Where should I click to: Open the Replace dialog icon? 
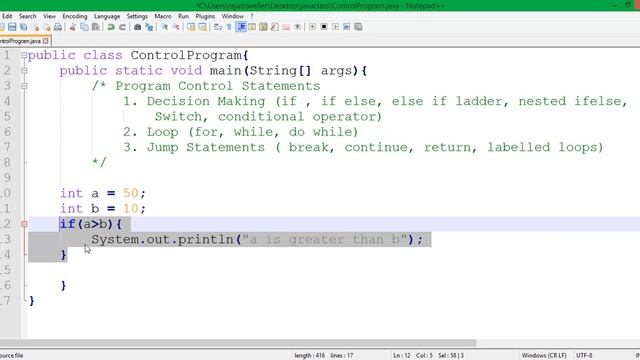point(149,27)
